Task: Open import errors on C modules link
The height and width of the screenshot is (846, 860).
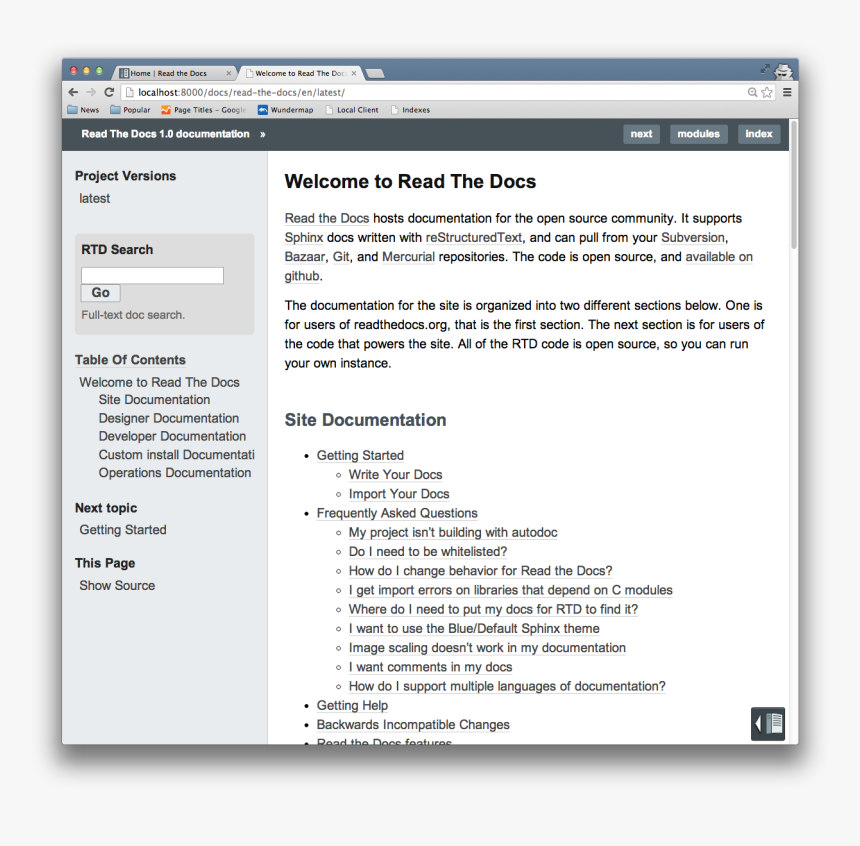Action: pos(511,590)
